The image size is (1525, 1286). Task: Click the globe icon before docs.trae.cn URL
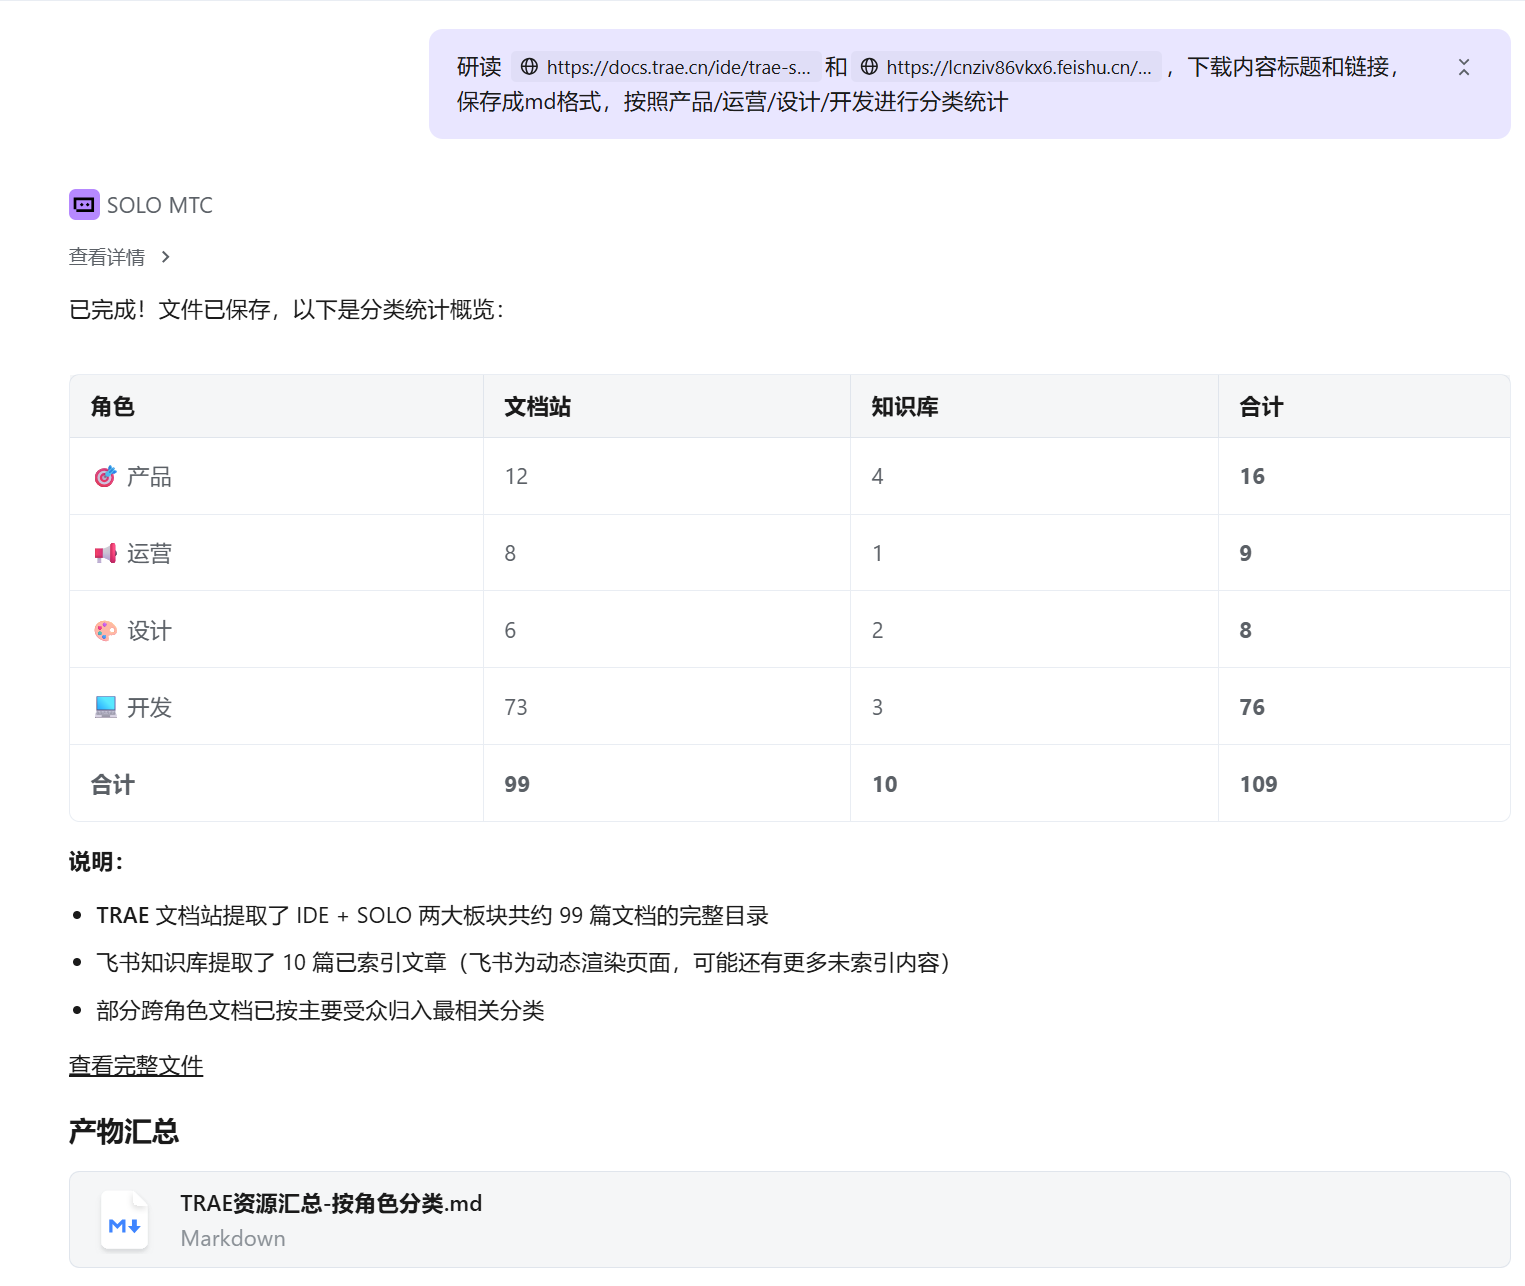529,67
